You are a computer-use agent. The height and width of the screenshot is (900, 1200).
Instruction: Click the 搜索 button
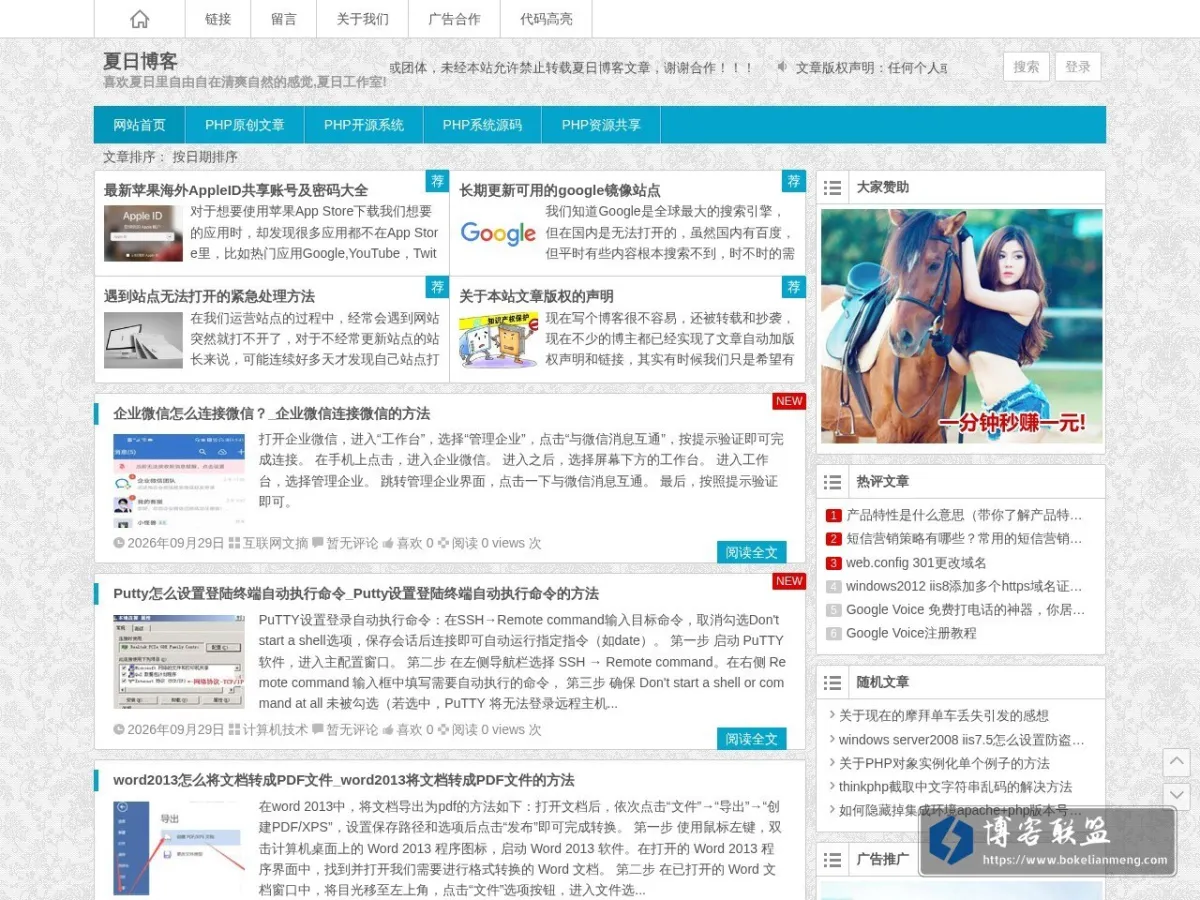pos(1026,67)
